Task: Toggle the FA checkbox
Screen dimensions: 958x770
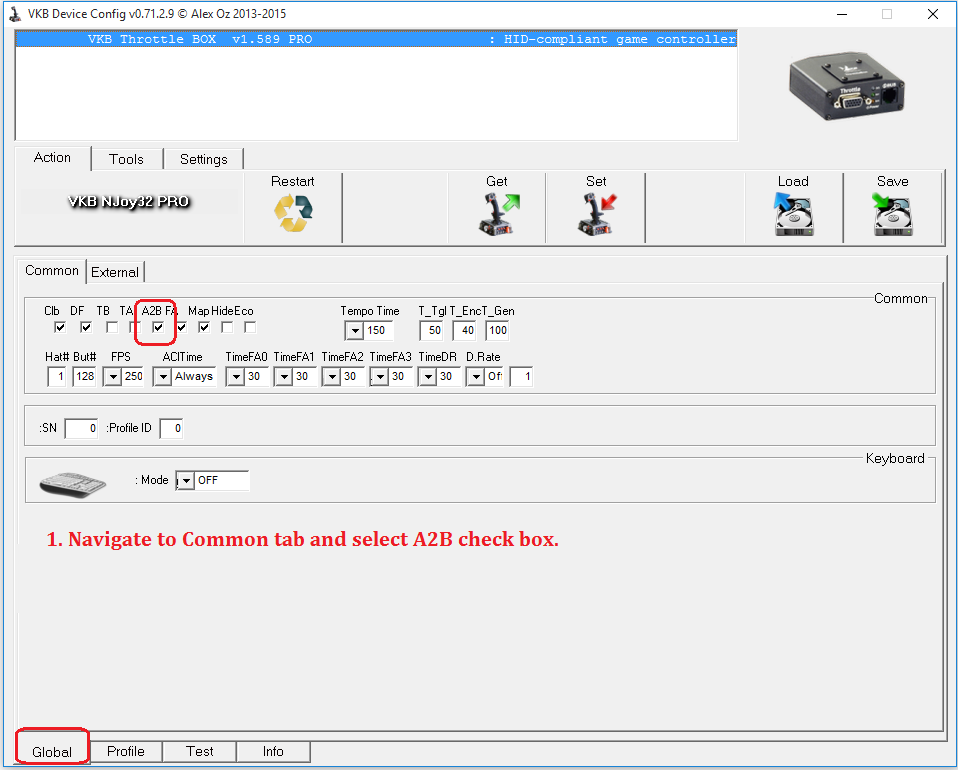Action: pyautogui.click(x=181, y=328)
